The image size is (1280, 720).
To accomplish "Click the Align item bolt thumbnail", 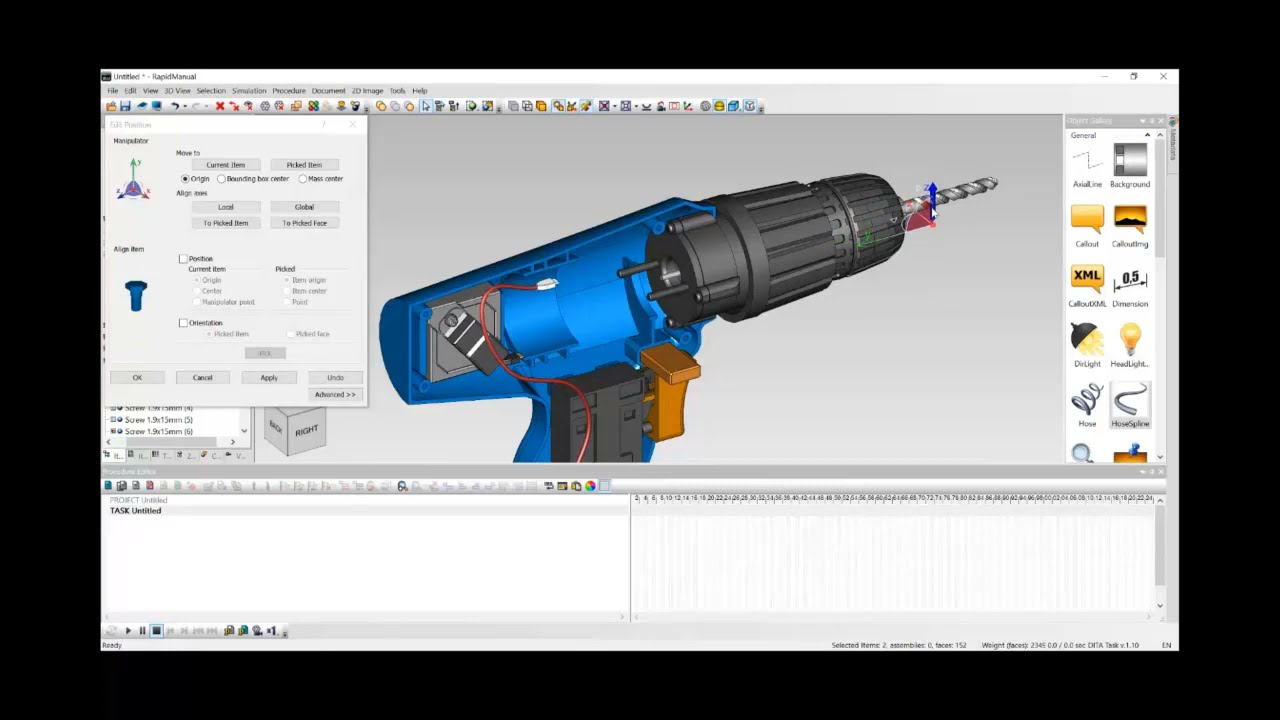I will pos(136,296).
